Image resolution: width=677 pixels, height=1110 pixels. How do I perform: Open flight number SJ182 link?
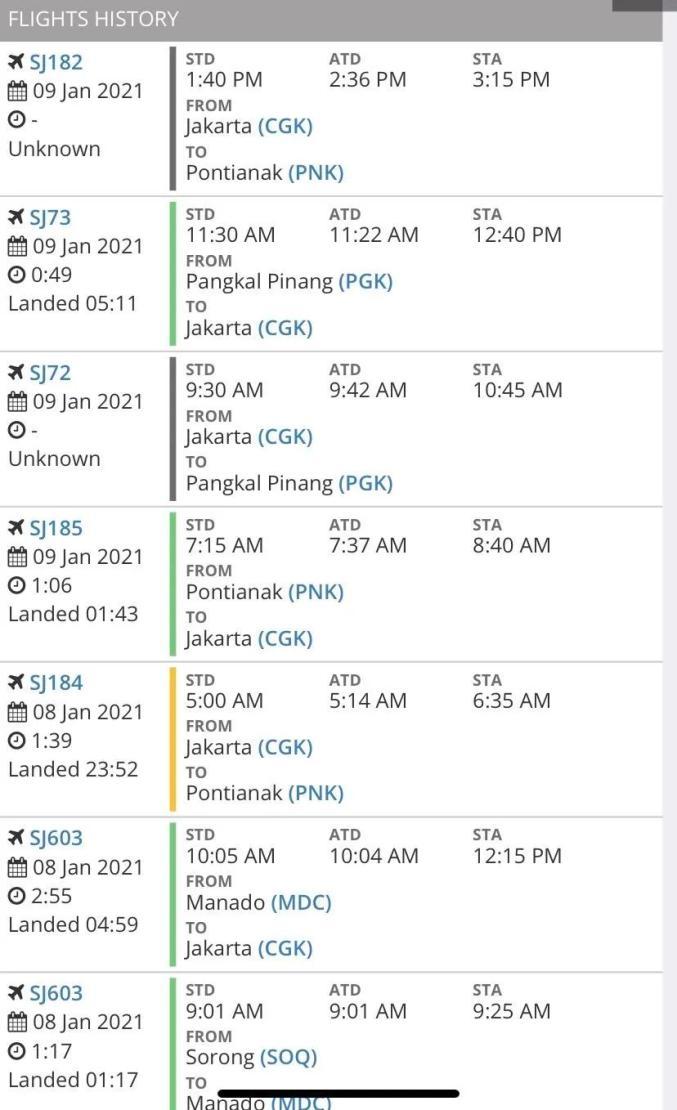56,62
